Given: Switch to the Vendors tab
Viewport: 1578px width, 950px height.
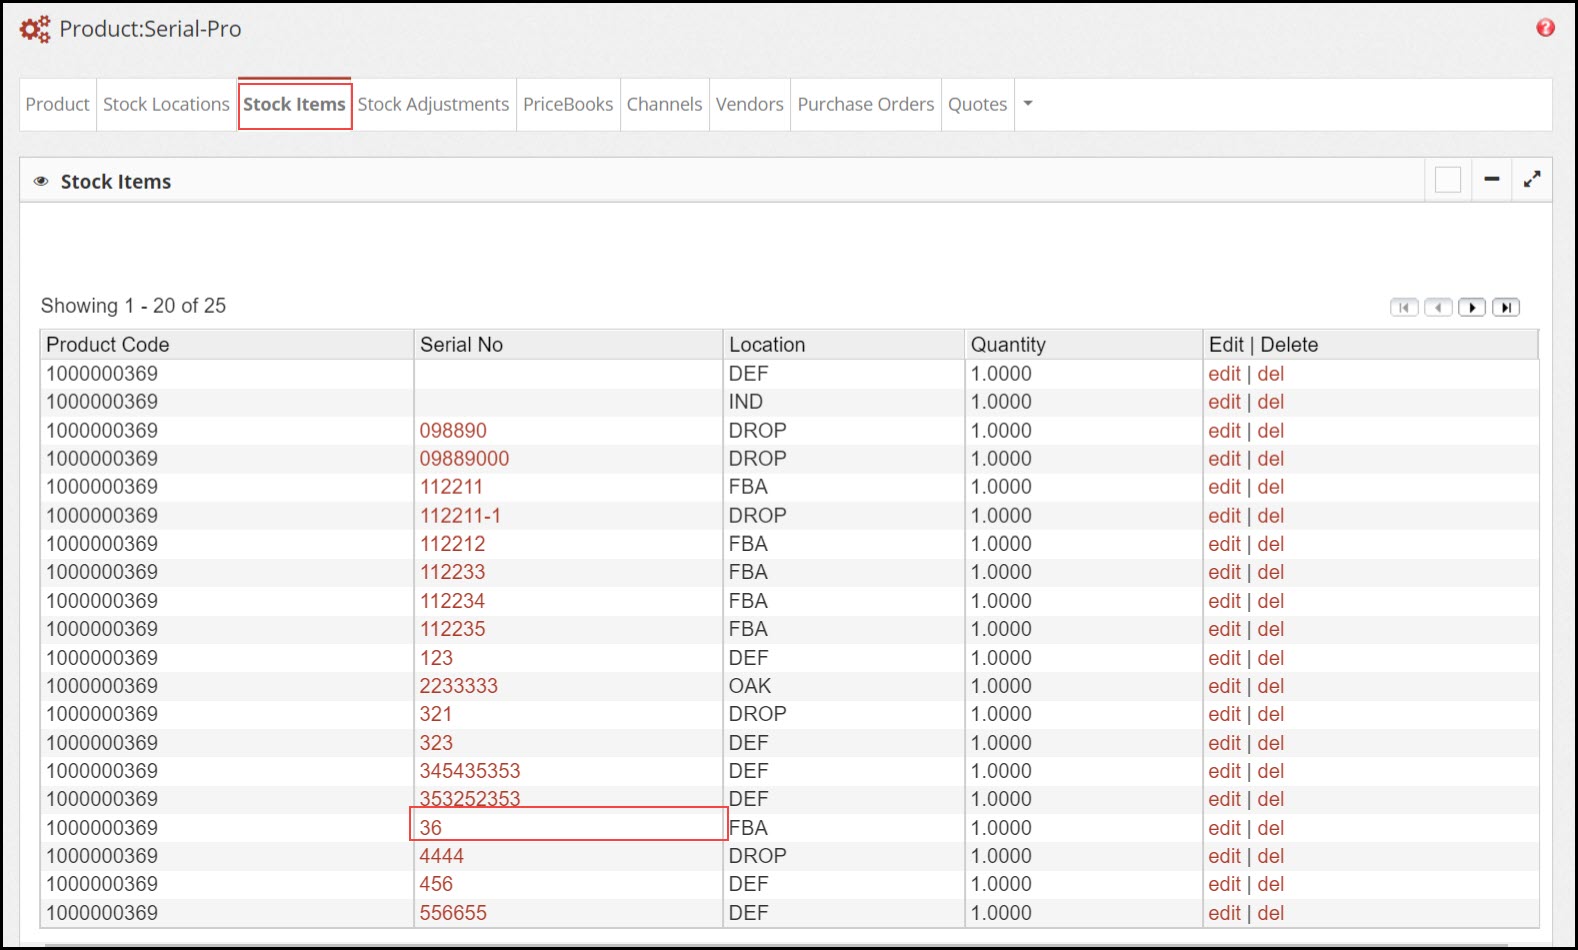Looking at the screenshot, I should (749, 104).
